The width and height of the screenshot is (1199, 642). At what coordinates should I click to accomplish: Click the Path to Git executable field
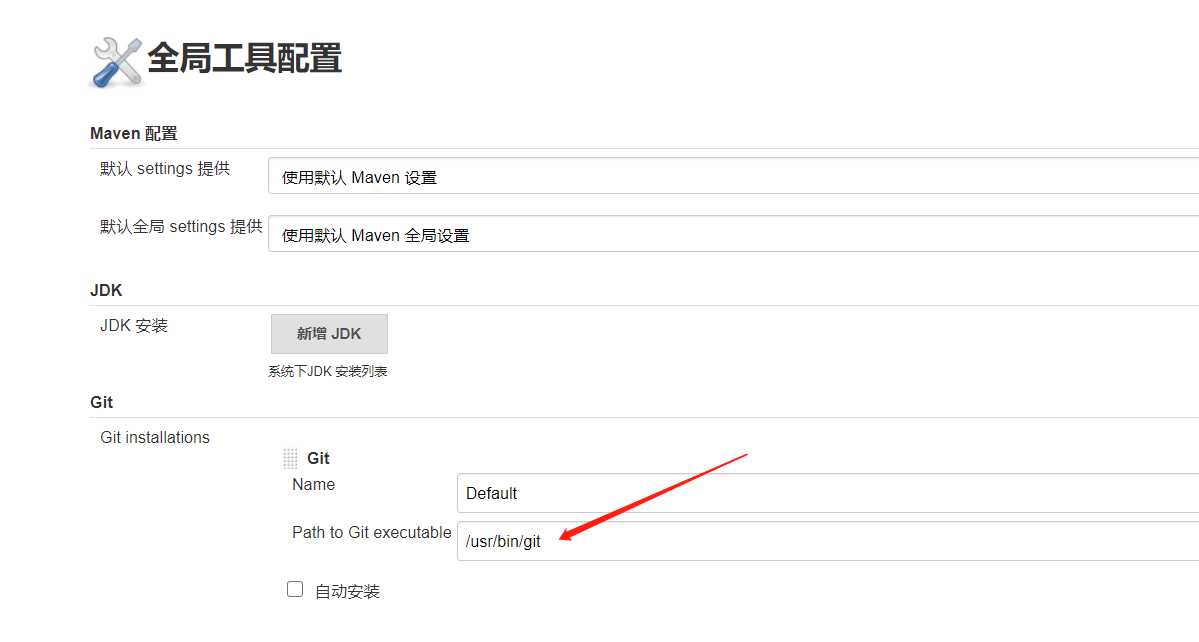[x=828, y=541]
